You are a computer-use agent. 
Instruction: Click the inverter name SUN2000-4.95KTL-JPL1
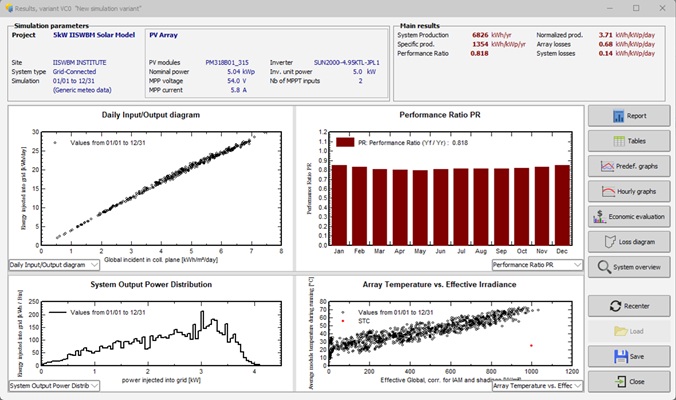point(347,62)
